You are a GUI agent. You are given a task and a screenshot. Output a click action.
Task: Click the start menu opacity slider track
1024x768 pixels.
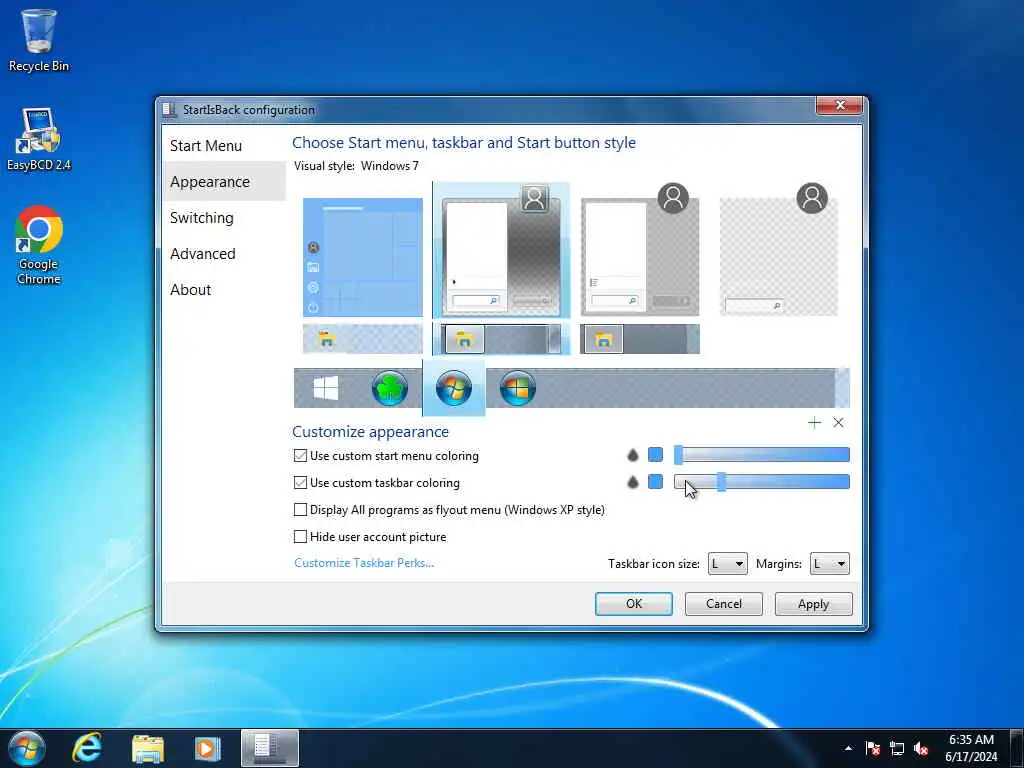click(x=762, y=455)
